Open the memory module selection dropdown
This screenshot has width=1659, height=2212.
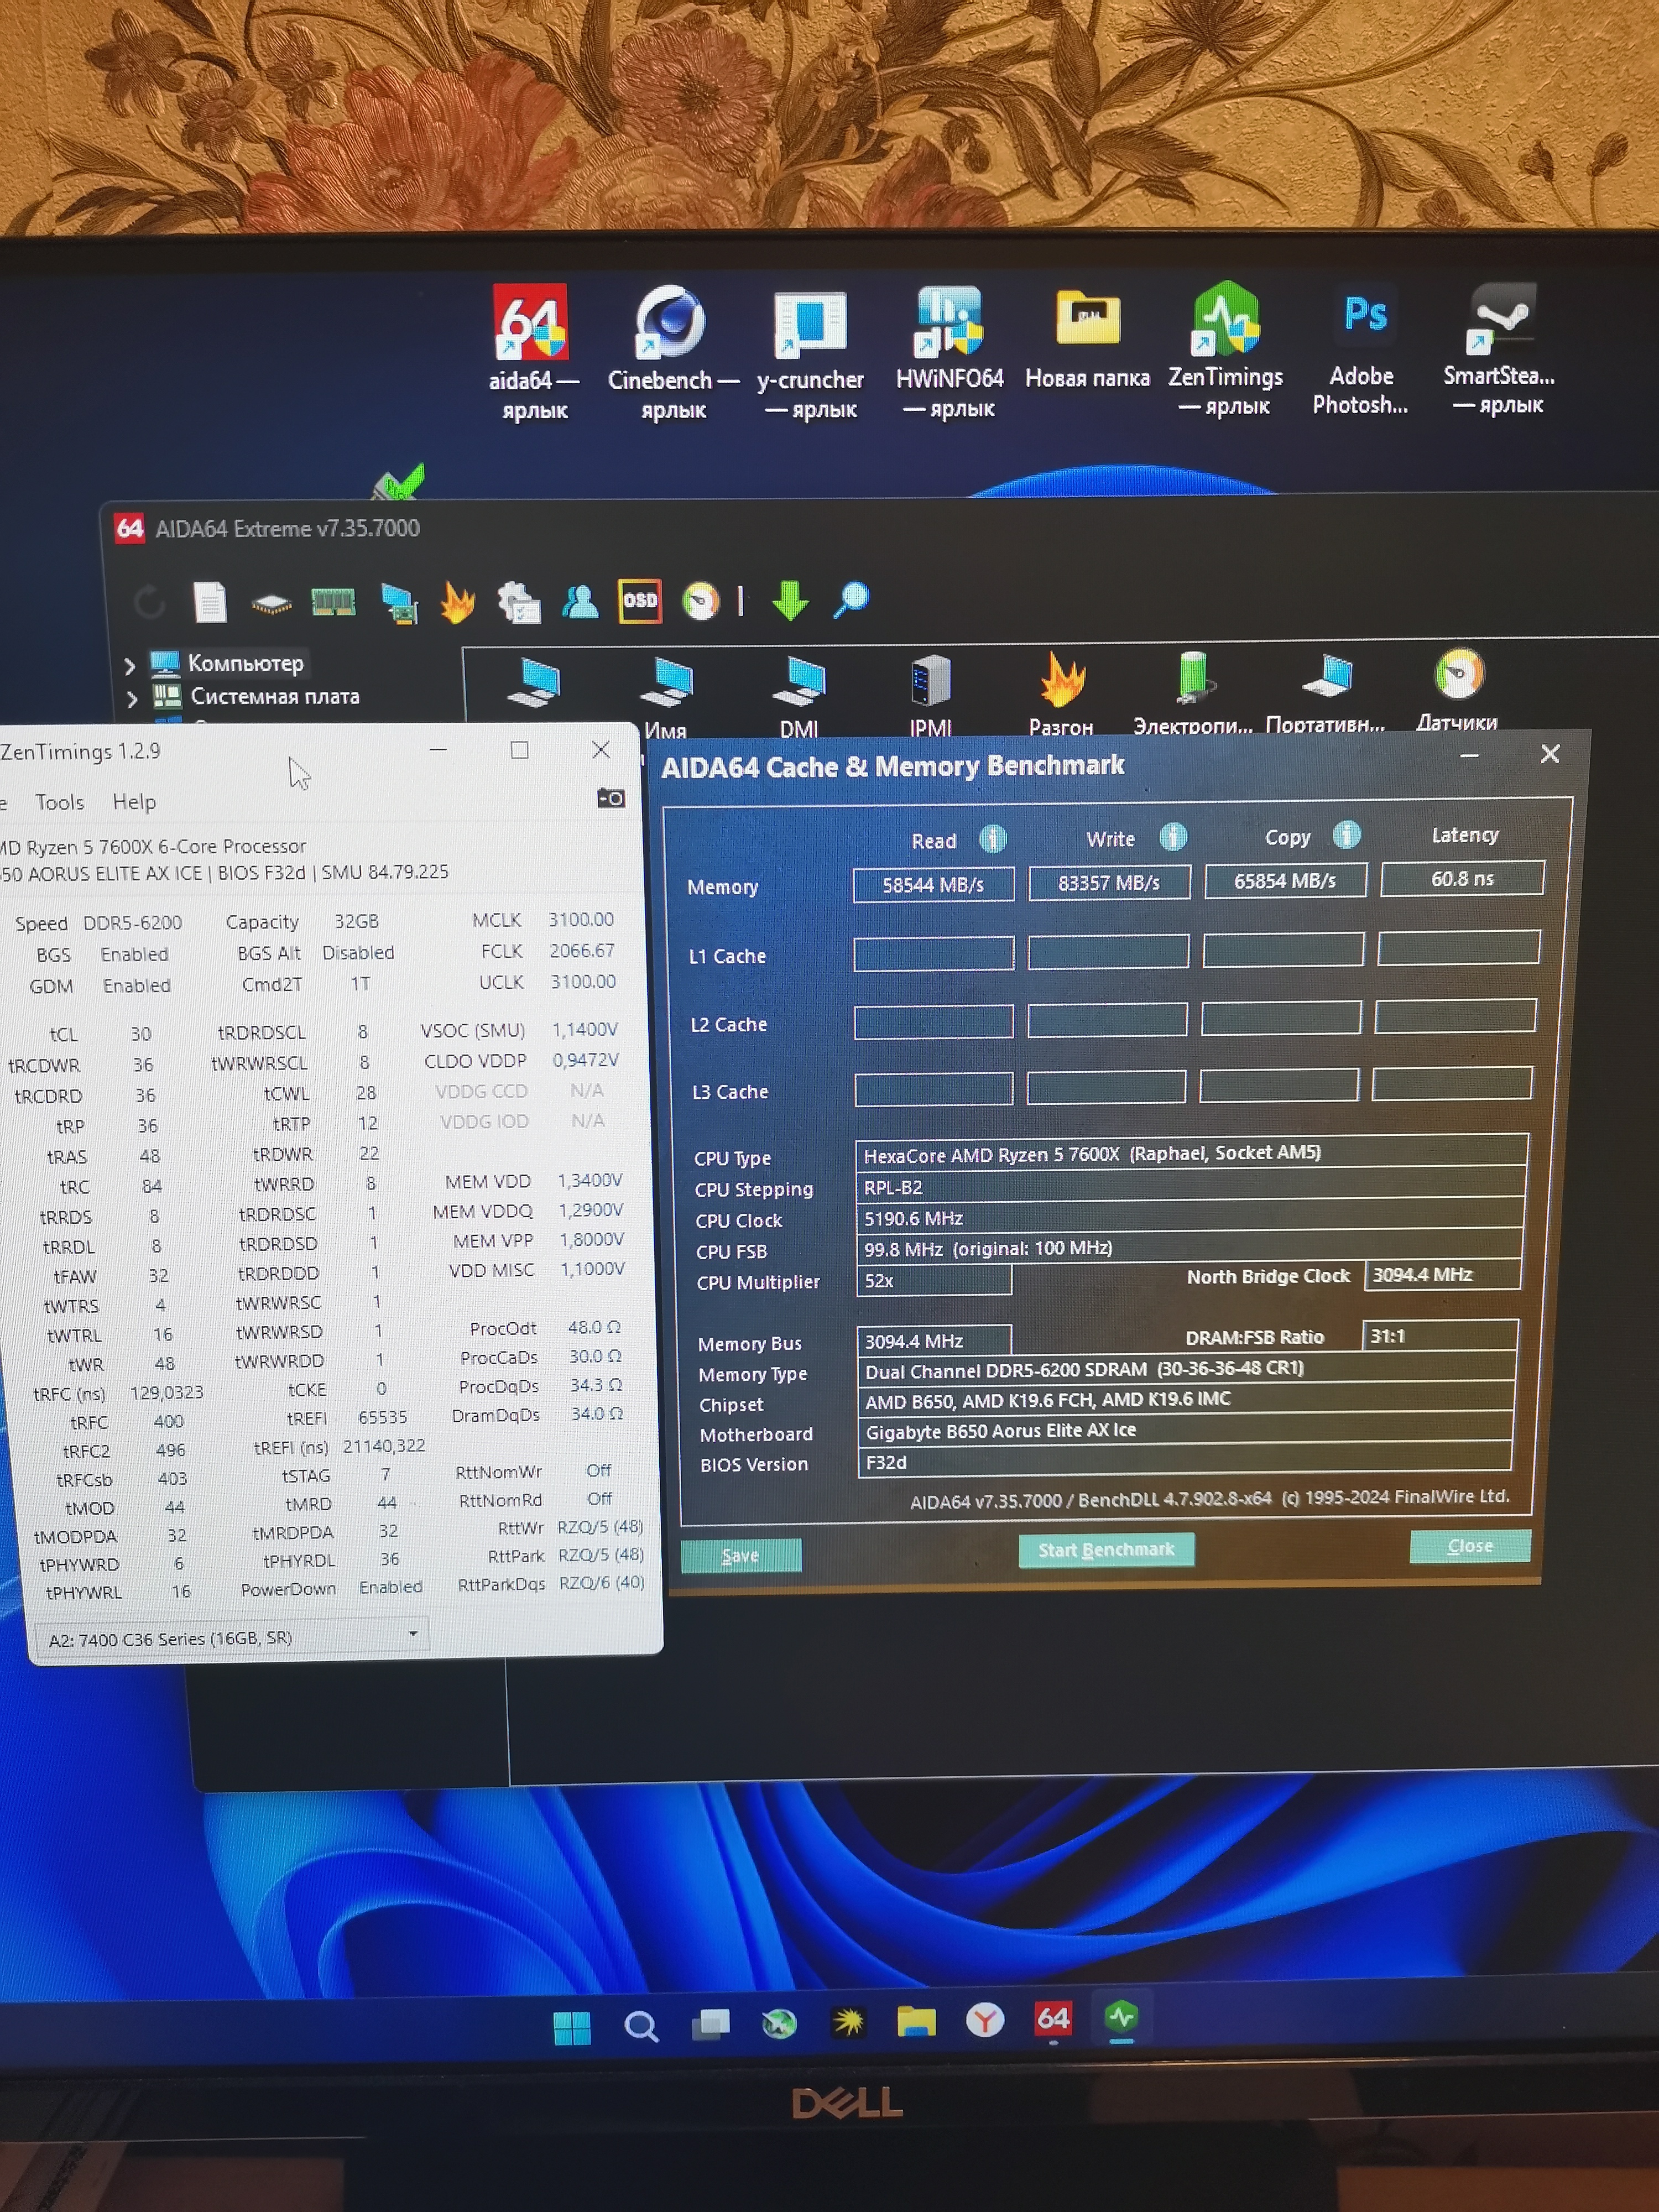(x=412, y=1635)
